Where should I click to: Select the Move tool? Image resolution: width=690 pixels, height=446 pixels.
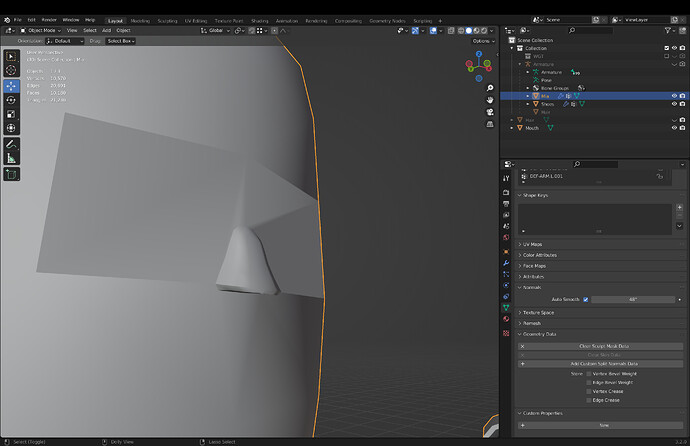(x=11, y=86)
